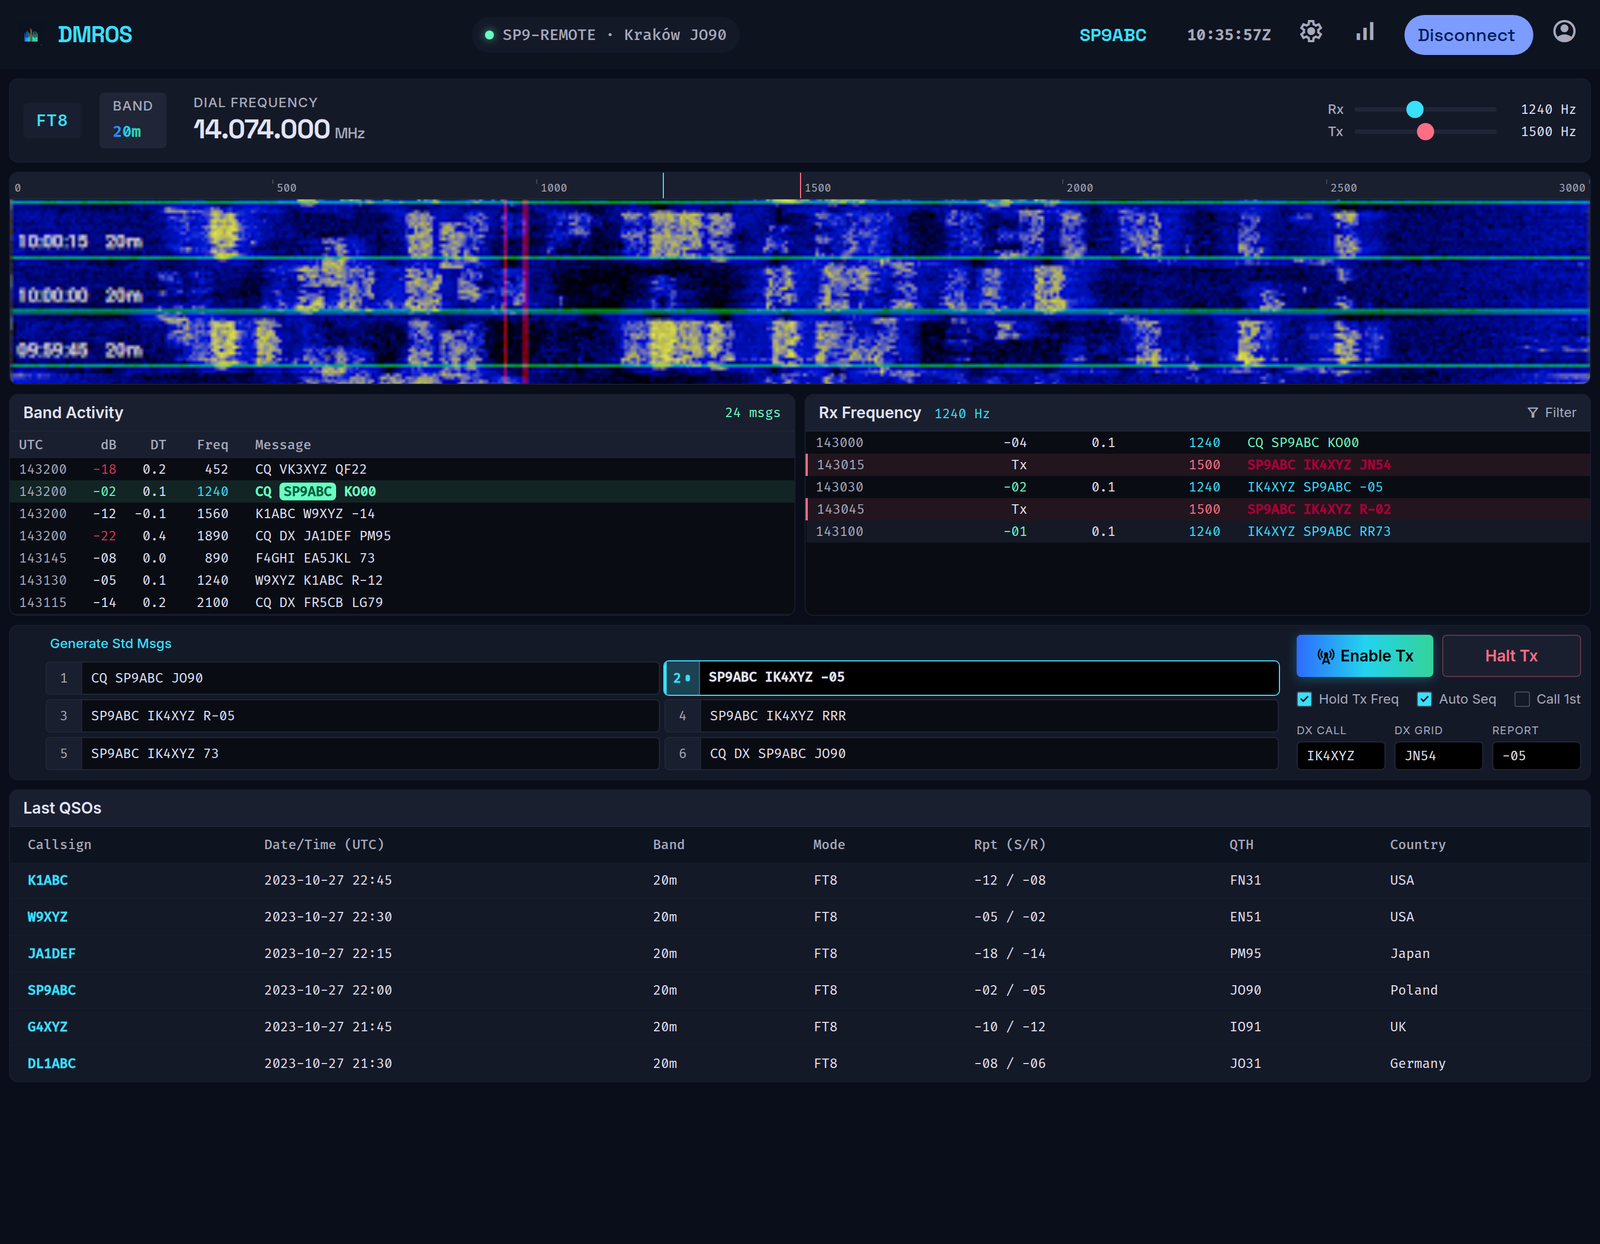
Task: Open the signal statistics bars icon
Action: point(1365,32)
